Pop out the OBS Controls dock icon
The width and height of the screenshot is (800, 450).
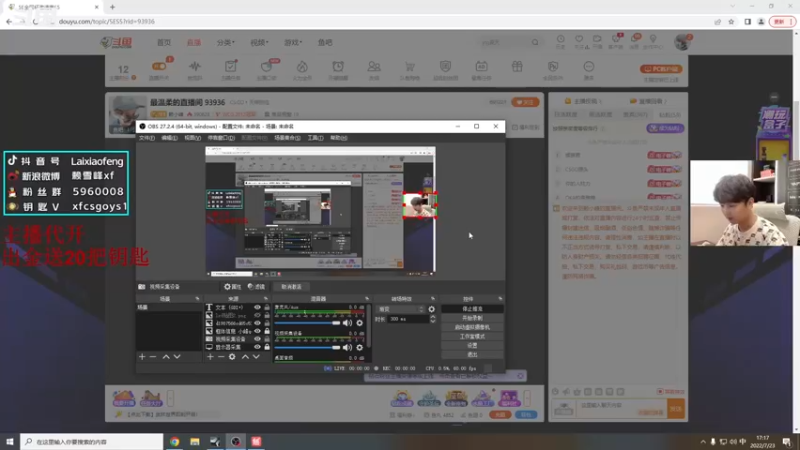[500, 299]
